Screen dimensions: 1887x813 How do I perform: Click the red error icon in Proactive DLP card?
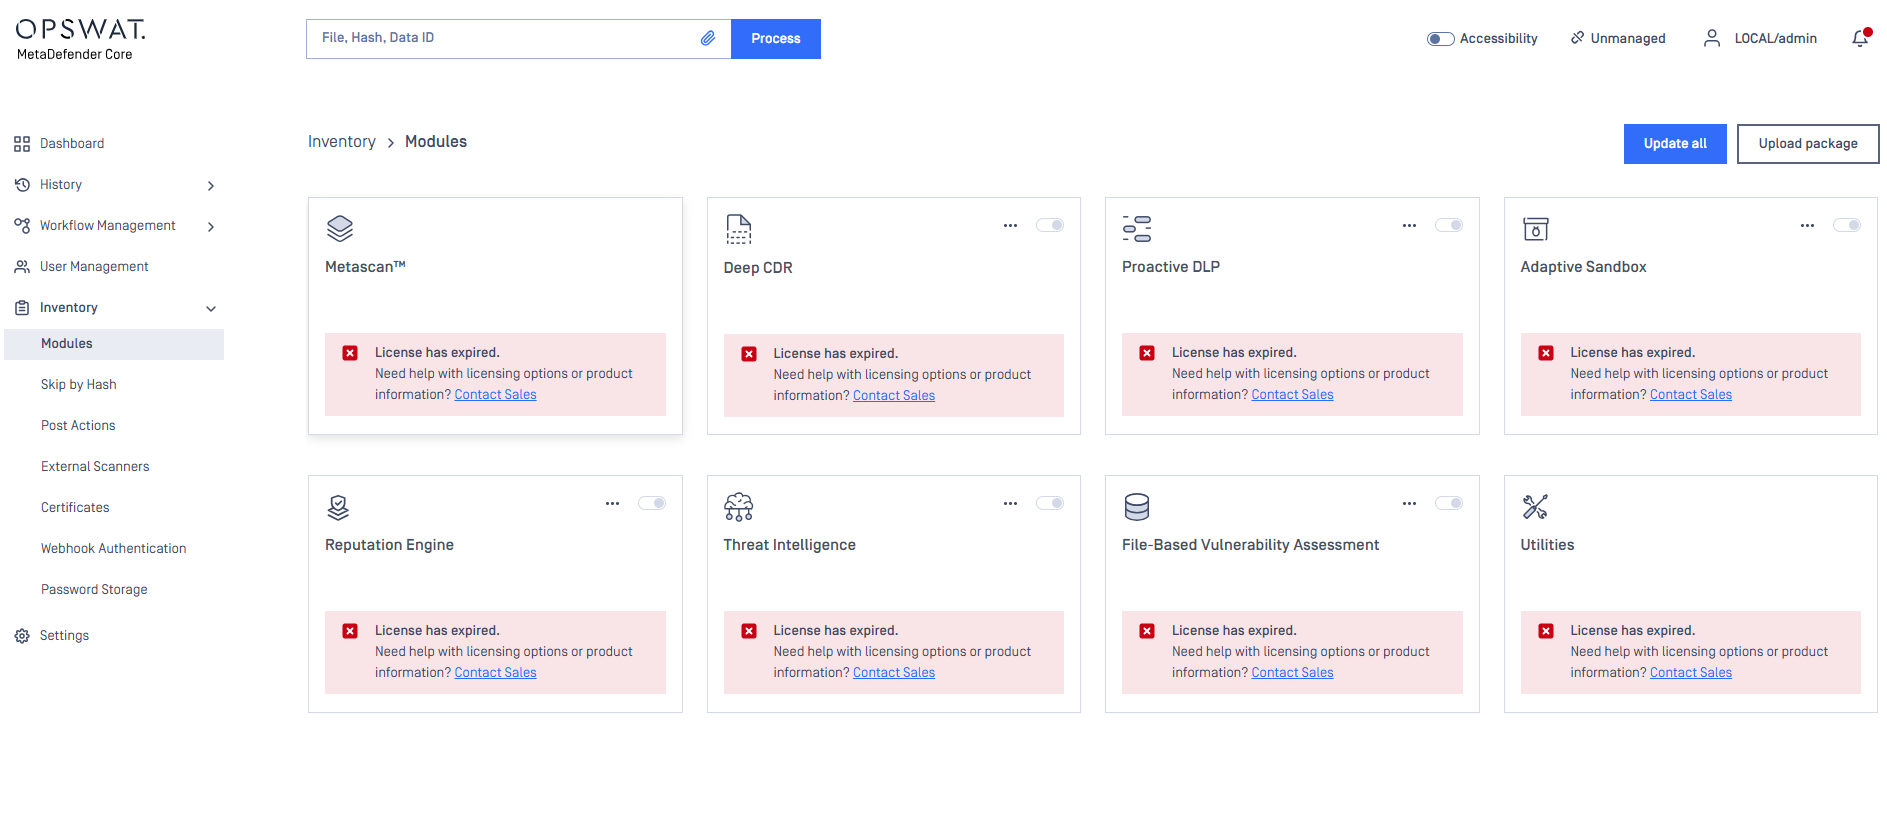[x=1147, y=353]
